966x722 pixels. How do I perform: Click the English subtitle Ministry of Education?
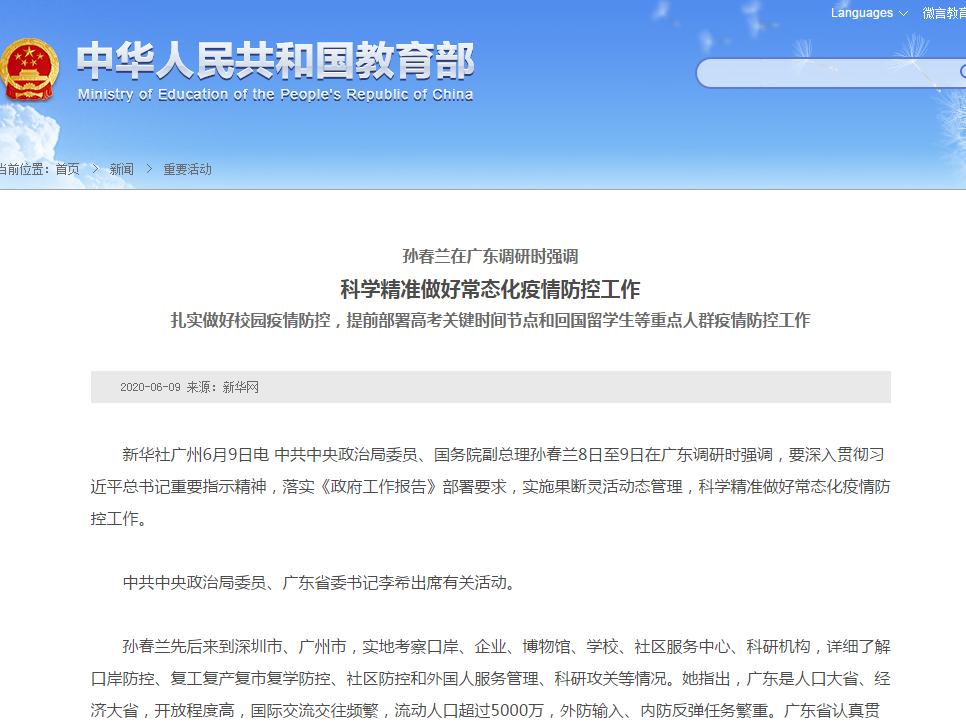tap(275, 94)
